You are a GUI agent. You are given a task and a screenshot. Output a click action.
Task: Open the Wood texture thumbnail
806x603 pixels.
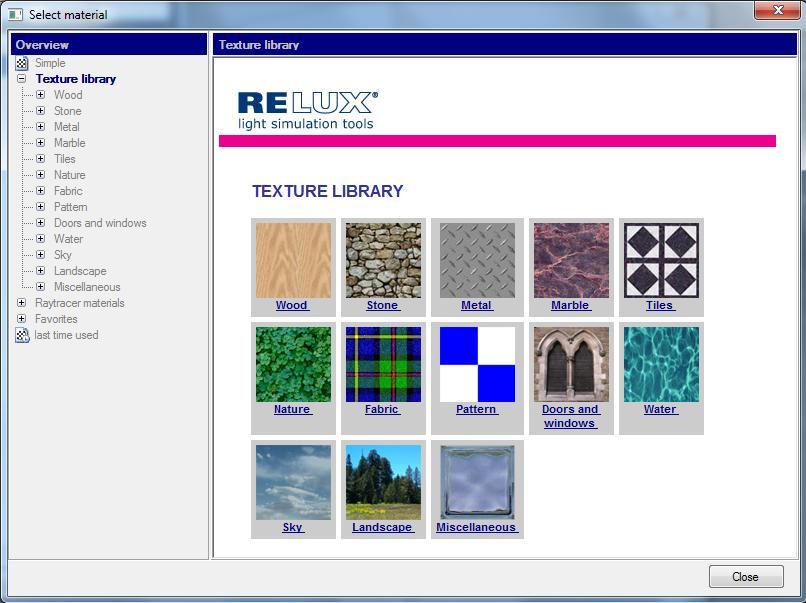(293, 260)
